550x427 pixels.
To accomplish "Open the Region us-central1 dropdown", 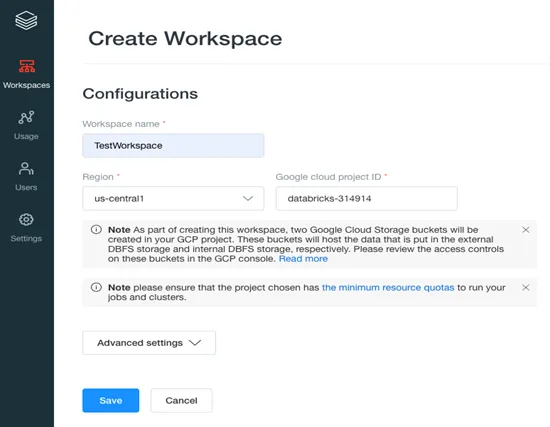I will pyautogui.click(x=173, y=199).
